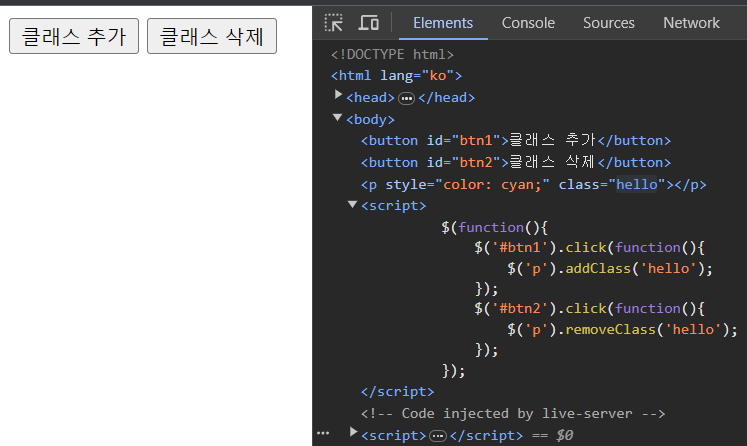Click the ellipsis badge inside last script tag
The image size is (747, 446).
[438, 436]
